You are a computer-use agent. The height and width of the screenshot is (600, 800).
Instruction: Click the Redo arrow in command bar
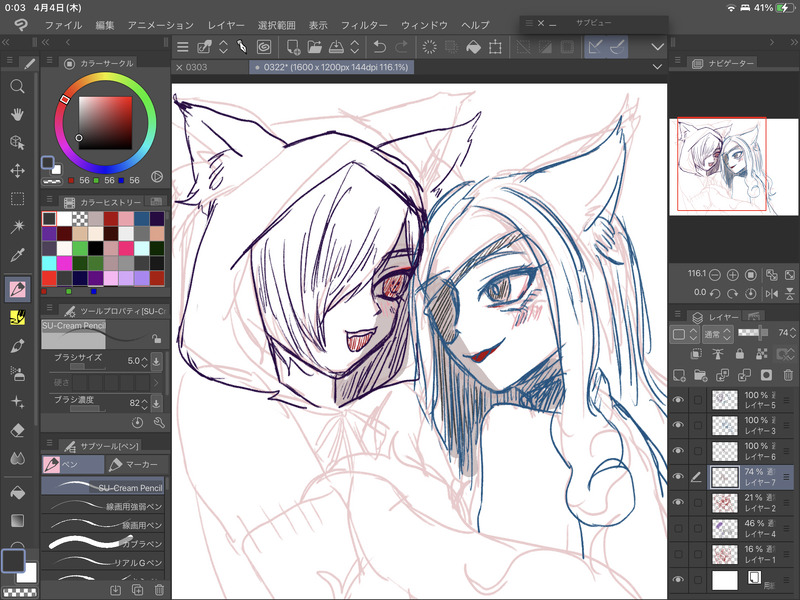402,47
